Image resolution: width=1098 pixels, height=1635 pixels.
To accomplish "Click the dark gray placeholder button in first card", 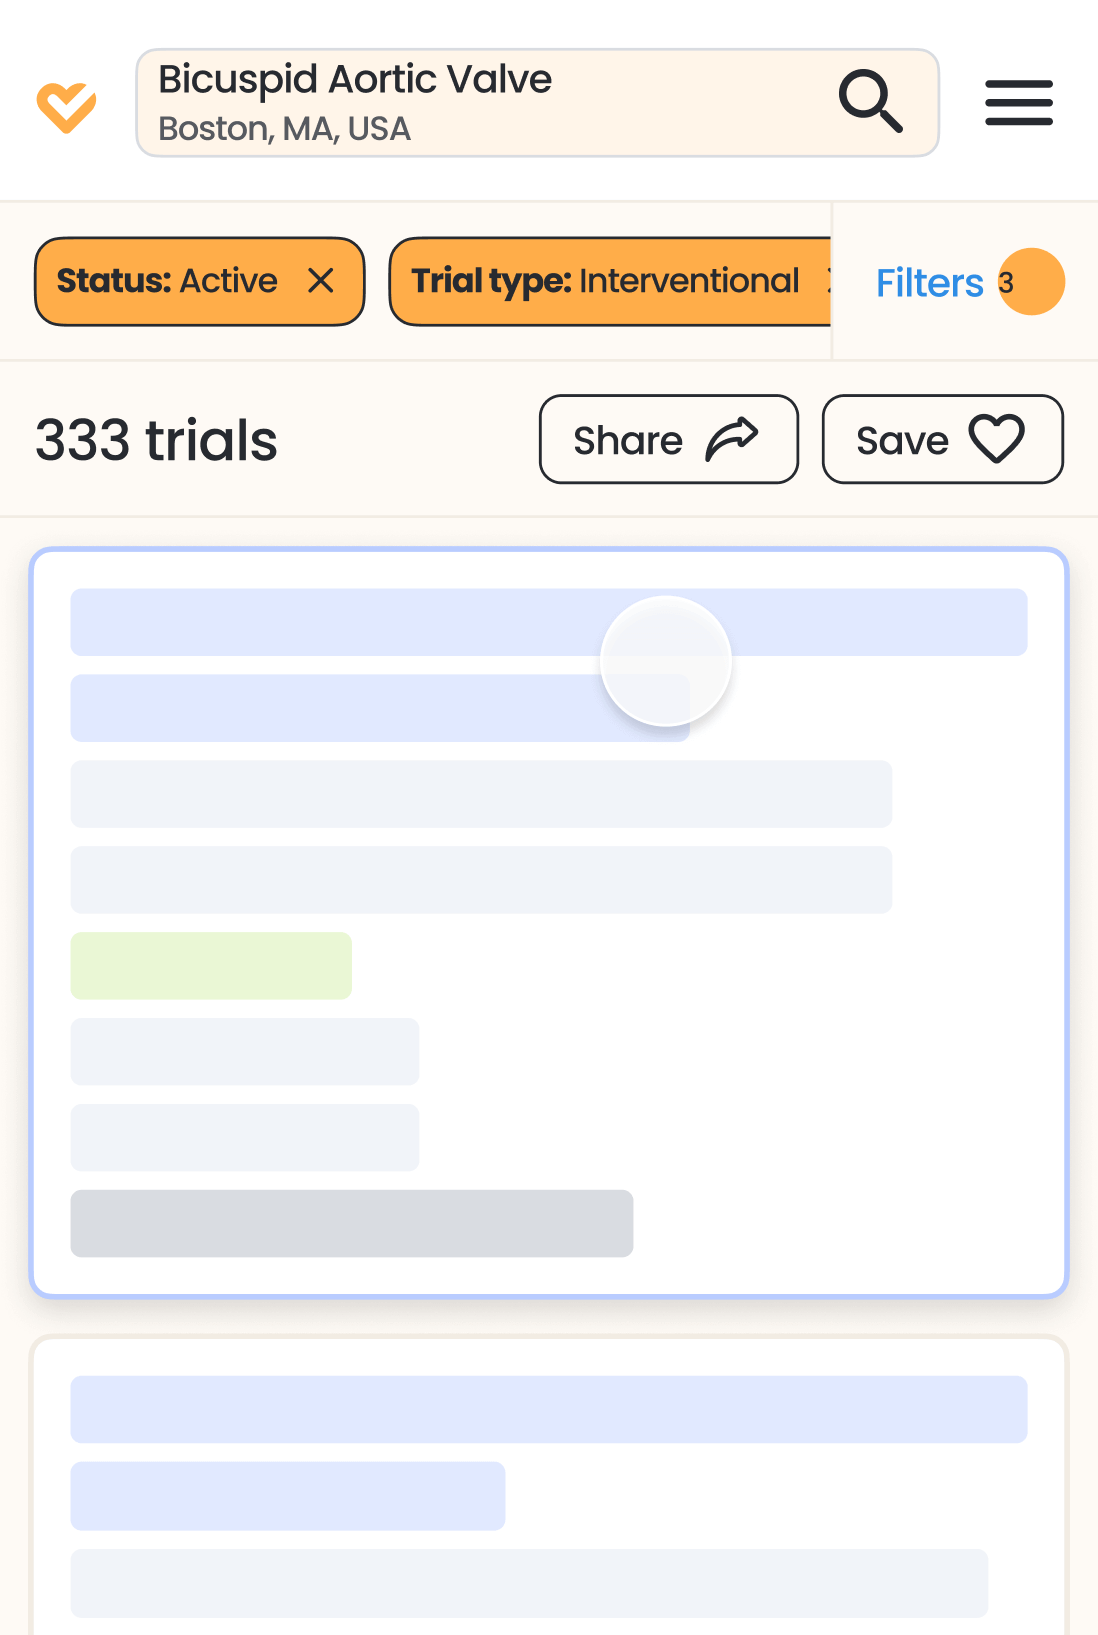I will [352, 1223].
